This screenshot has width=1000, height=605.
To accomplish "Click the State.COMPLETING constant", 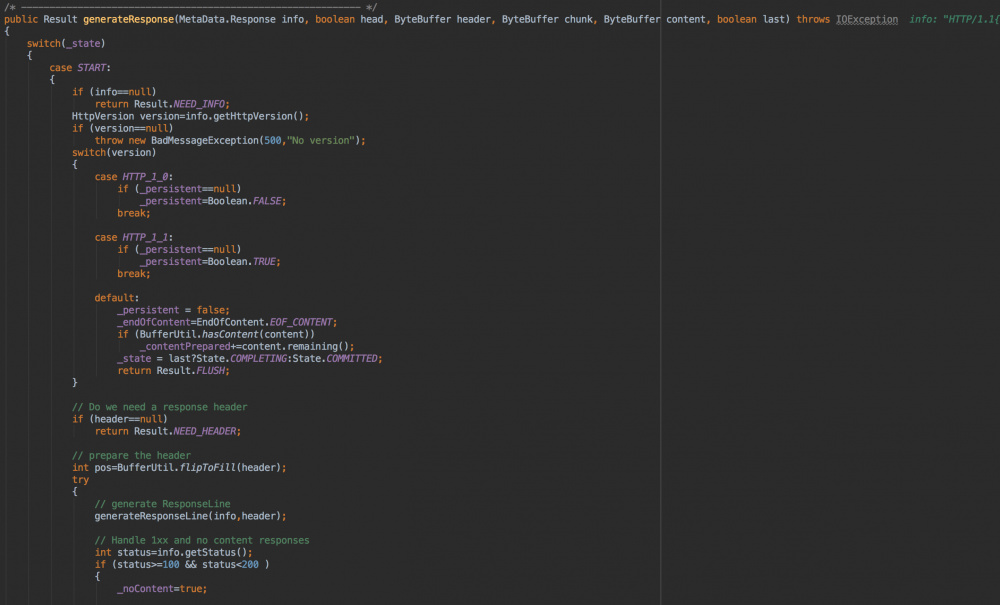I will [241, 358].
